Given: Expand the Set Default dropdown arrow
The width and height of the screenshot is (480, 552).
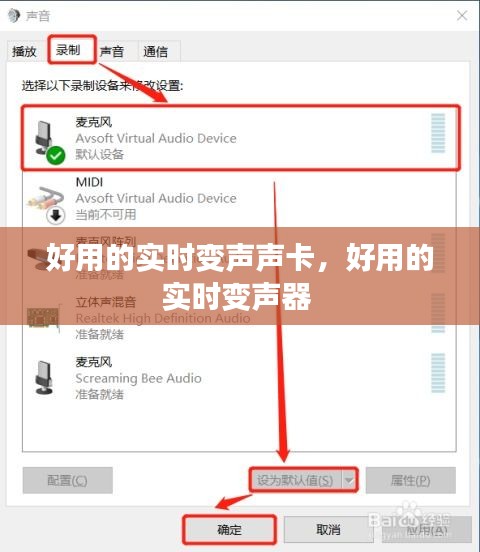Looking at the screenshot, I should tap(349, 480).
